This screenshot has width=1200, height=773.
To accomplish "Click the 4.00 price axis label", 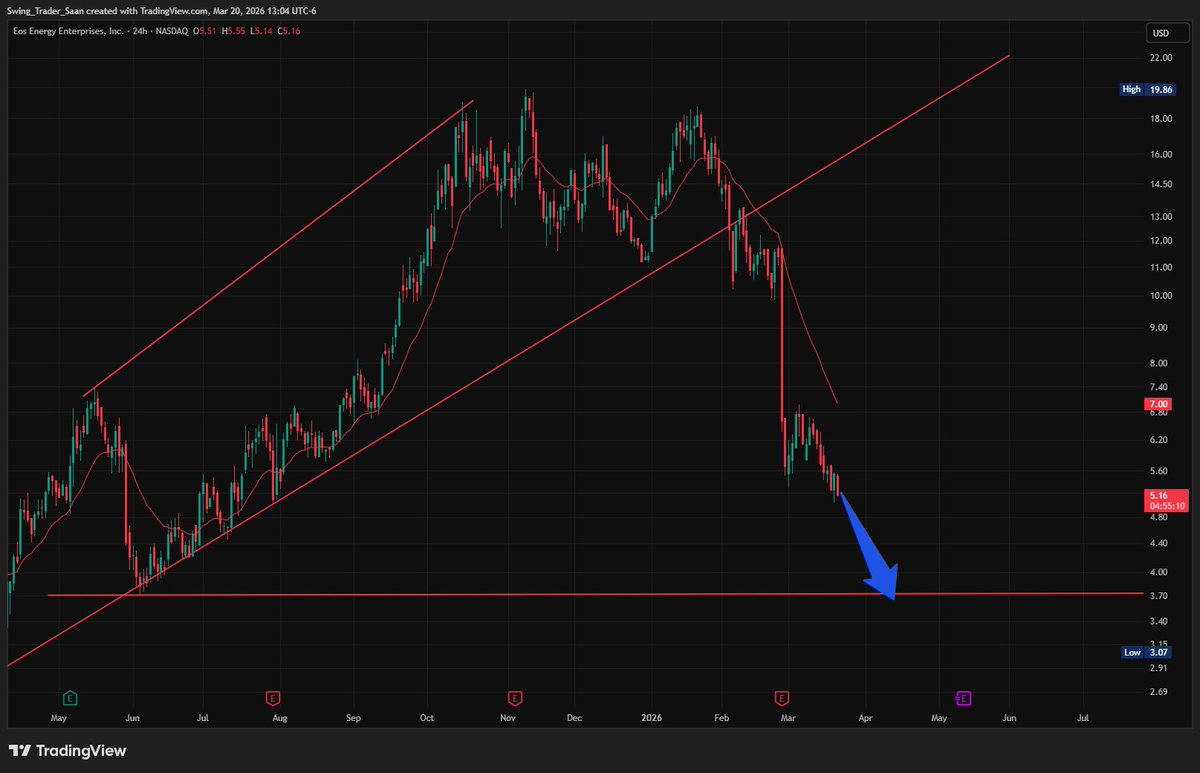I will (x=1161, y=573).
